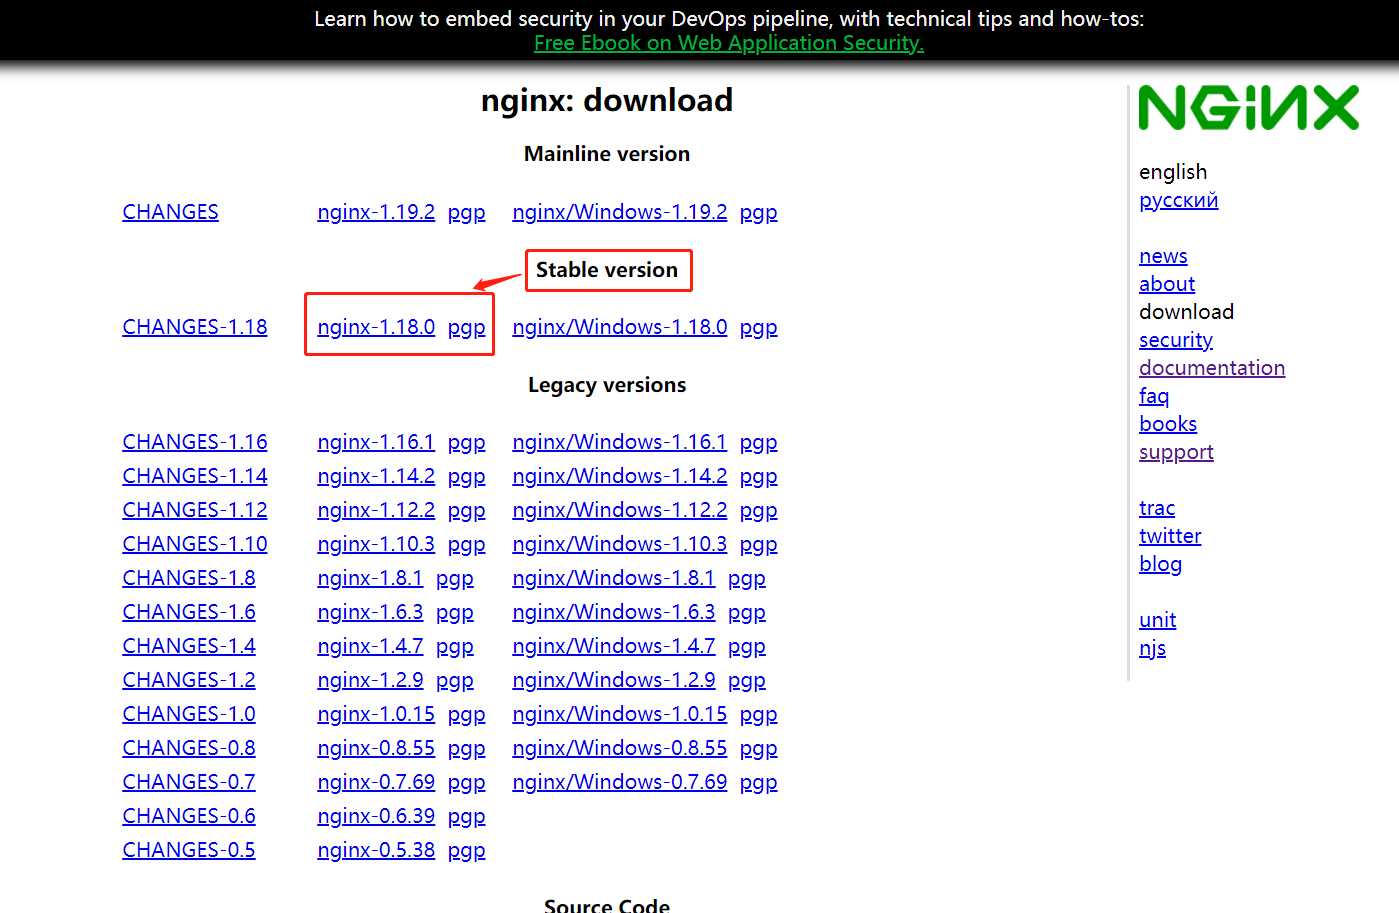Download nginx-1.4.7
This screenshot has width=1399, height=913.
(370, 646)
